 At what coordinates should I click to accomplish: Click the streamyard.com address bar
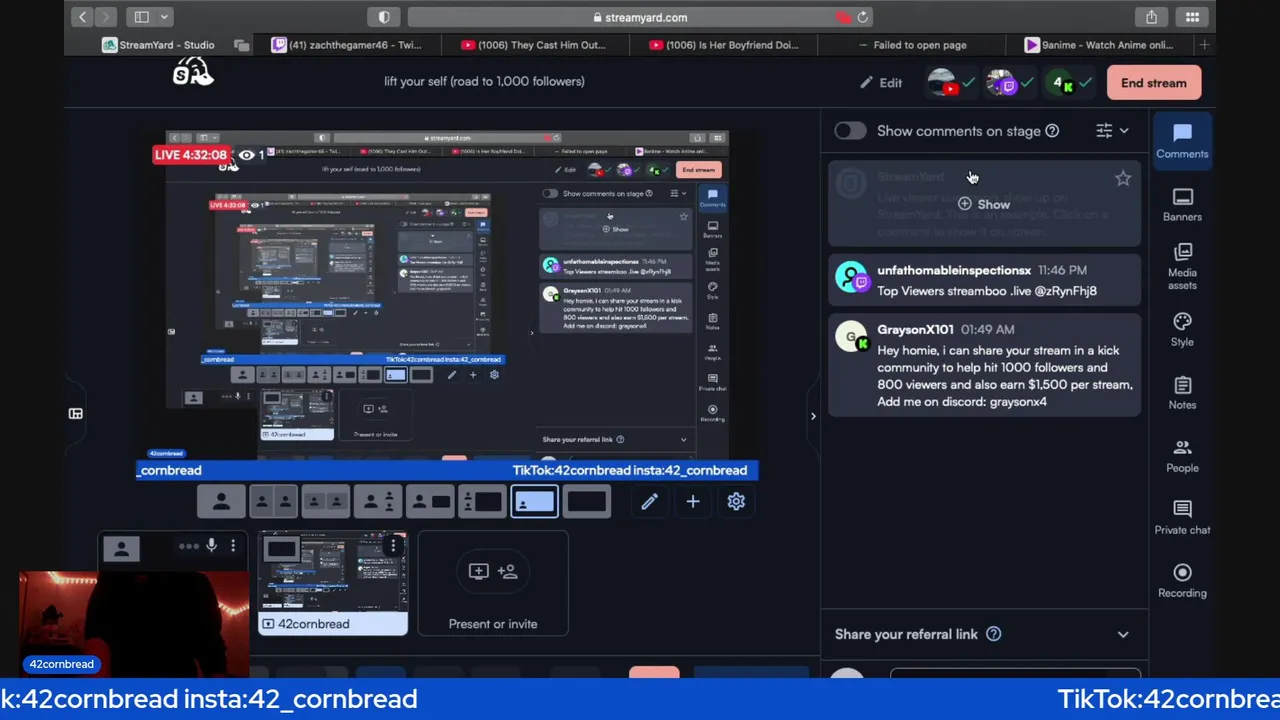click(x=640, y=17)
